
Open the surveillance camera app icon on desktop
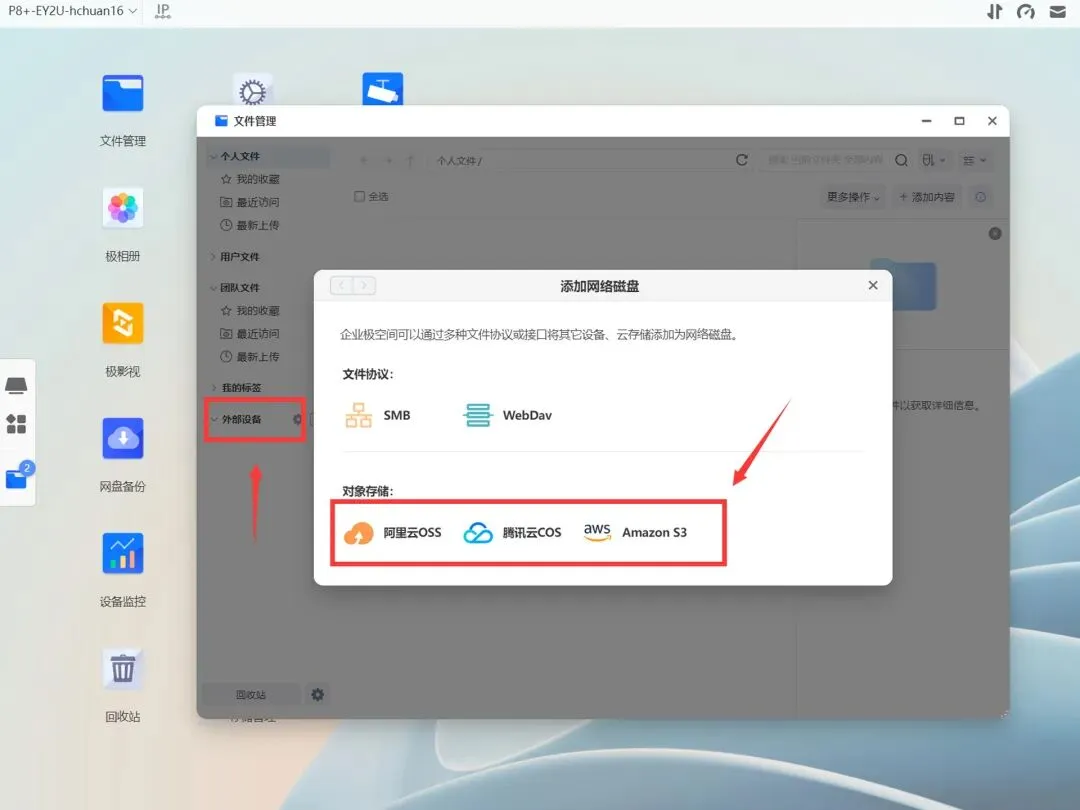(x=382, y=89)
